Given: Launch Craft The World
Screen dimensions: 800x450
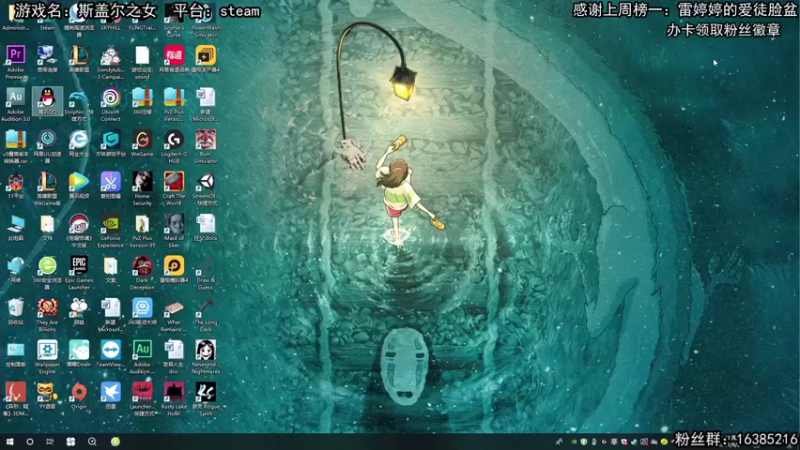Looking at the screenshot, I should [174, 189].
